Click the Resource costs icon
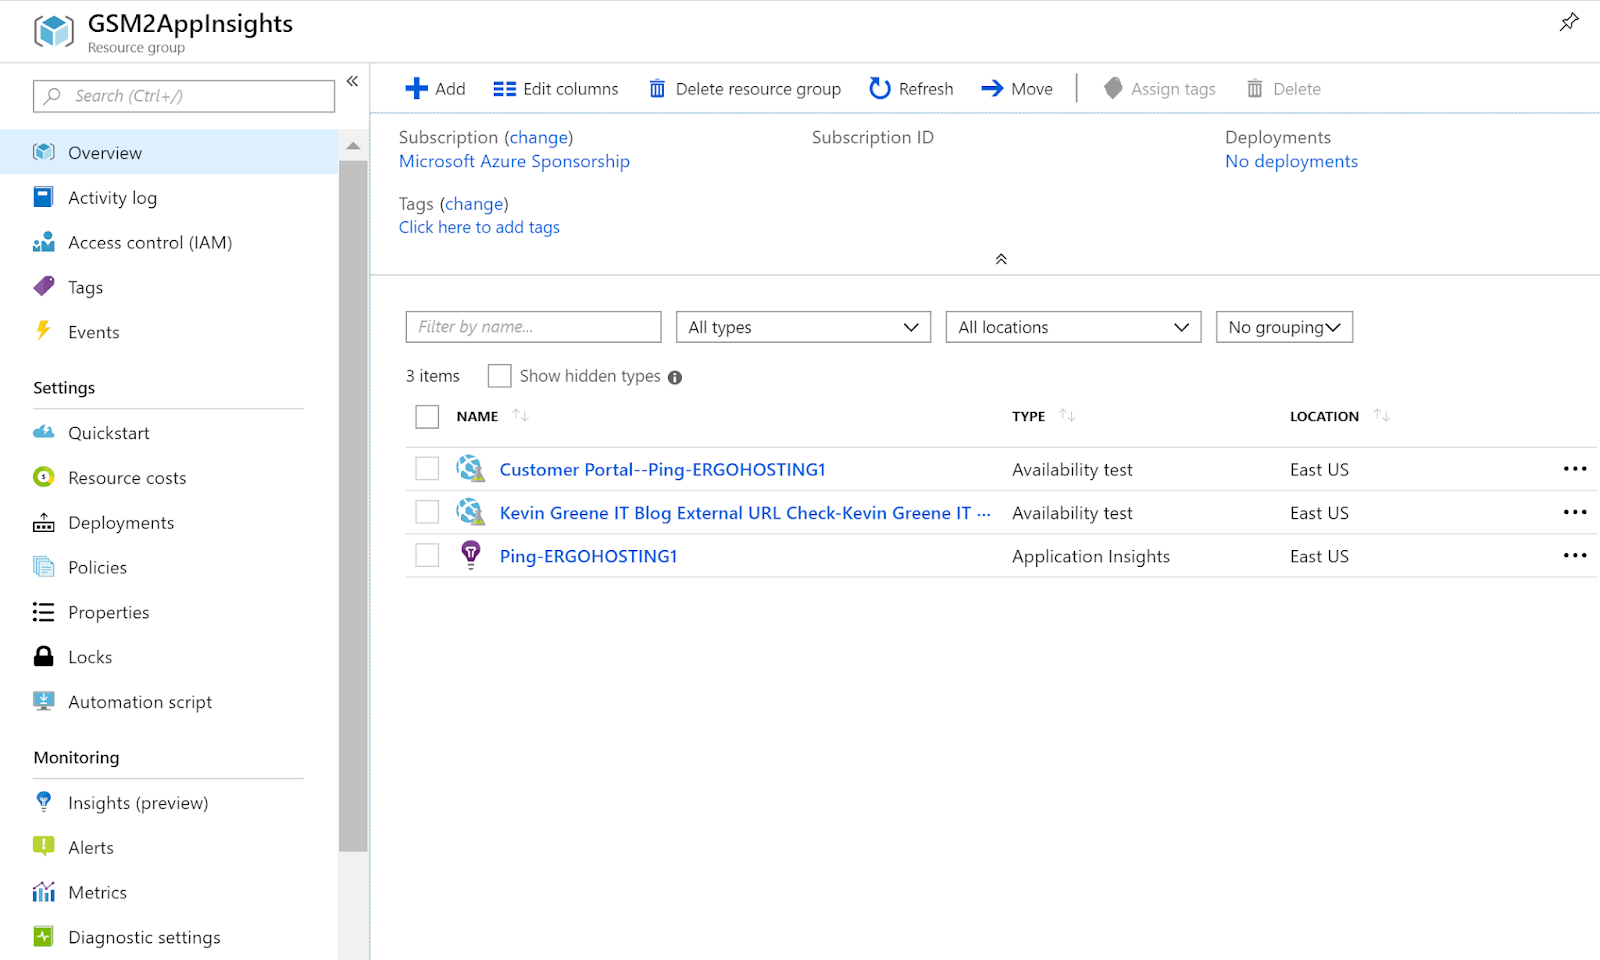The height and width of the screenshot is (960, 1600). [x=43, y=477]
